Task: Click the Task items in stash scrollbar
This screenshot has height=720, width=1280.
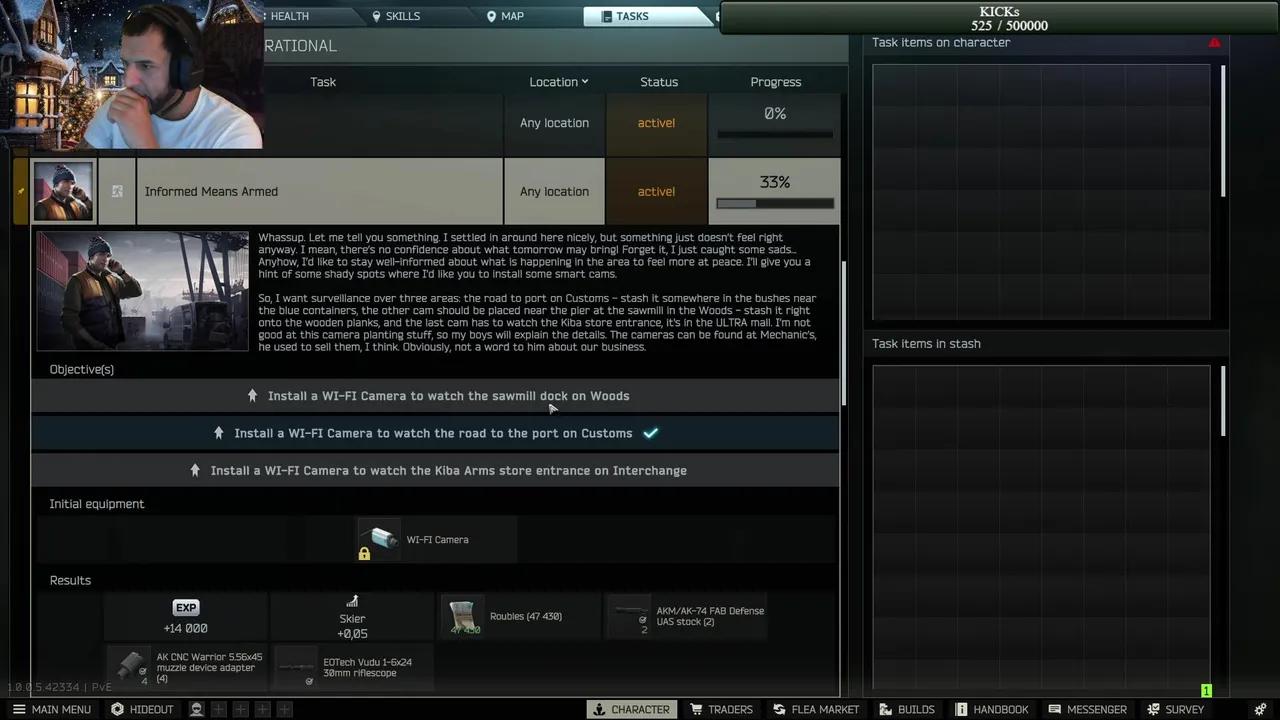Action: coord(1223,401)
